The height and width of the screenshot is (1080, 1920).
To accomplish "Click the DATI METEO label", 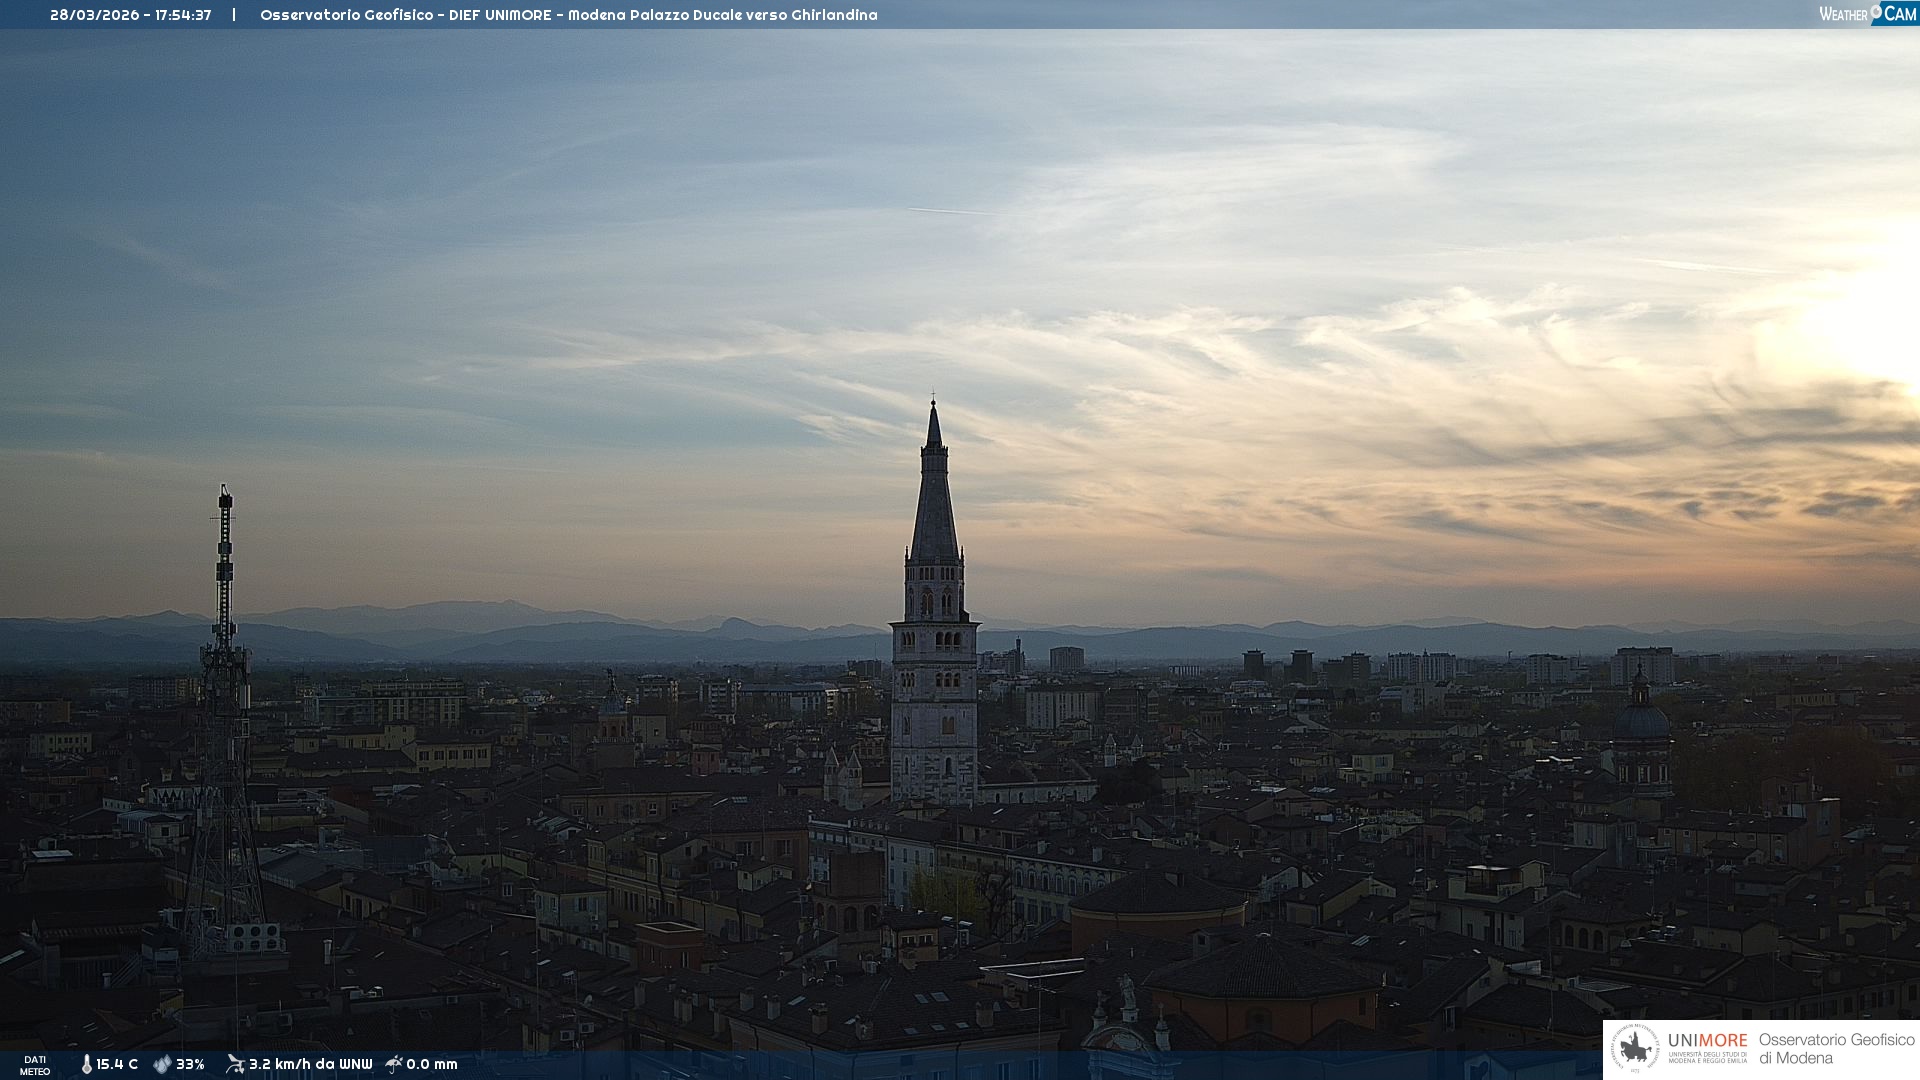I will pos(35,1065).
